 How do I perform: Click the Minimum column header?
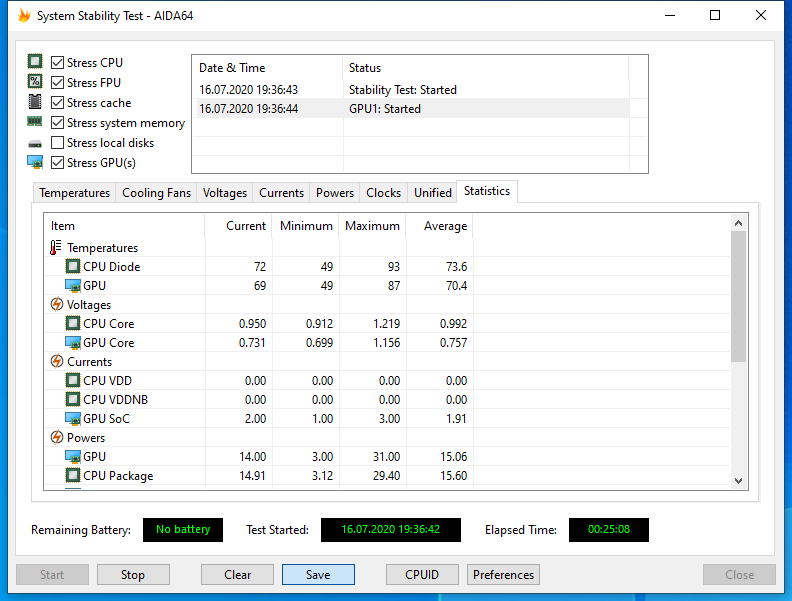point(306,226)
